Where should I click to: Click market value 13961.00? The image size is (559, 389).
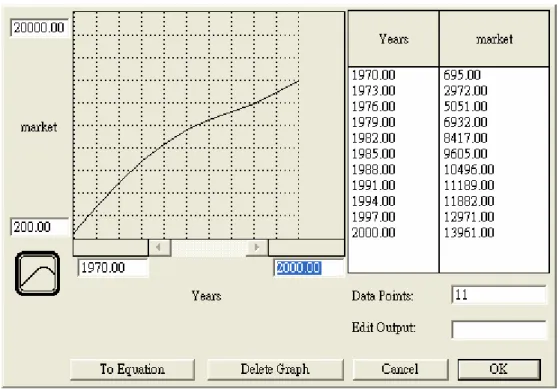click(469, 232)
